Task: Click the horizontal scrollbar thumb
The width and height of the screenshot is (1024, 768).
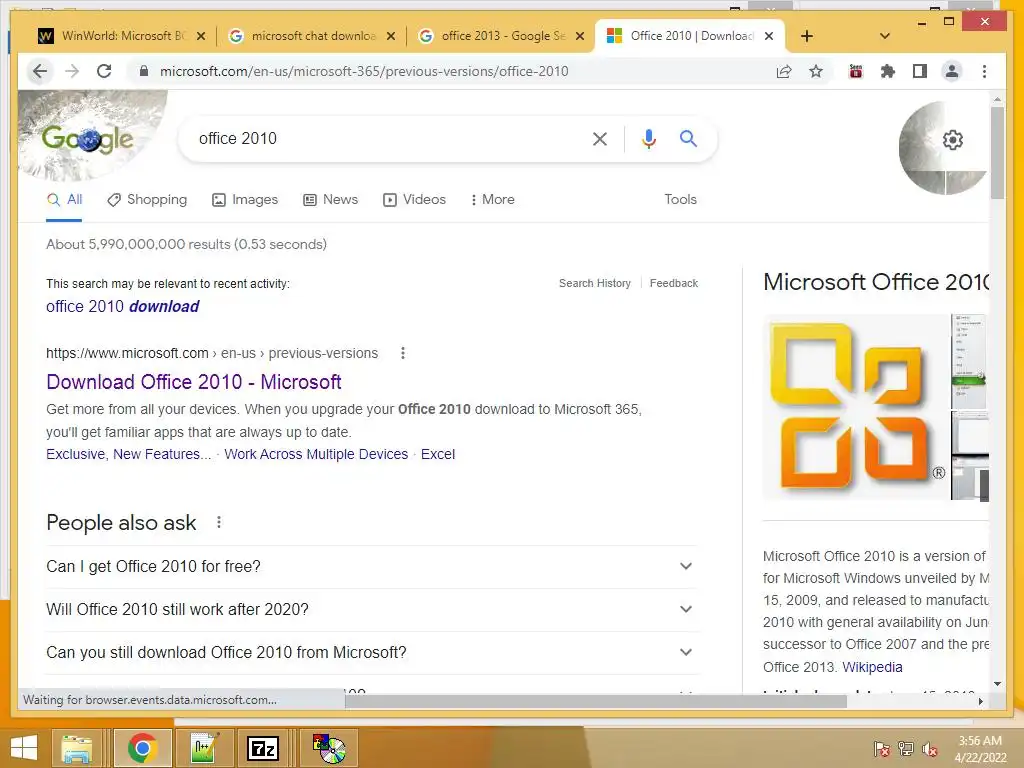Action: 596,701
